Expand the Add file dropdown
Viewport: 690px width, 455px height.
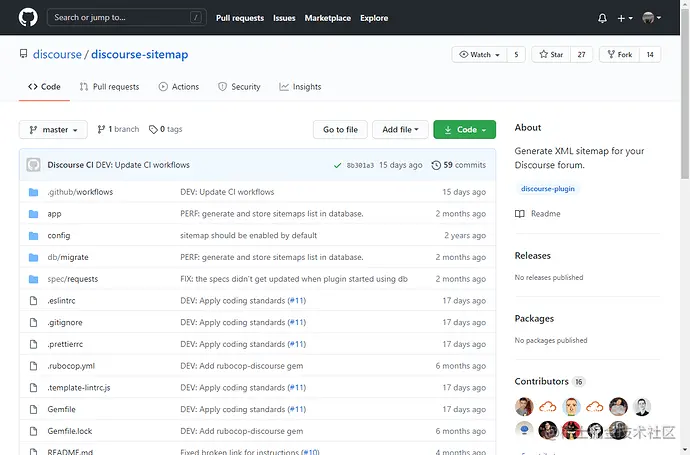(x=400, y=129)
